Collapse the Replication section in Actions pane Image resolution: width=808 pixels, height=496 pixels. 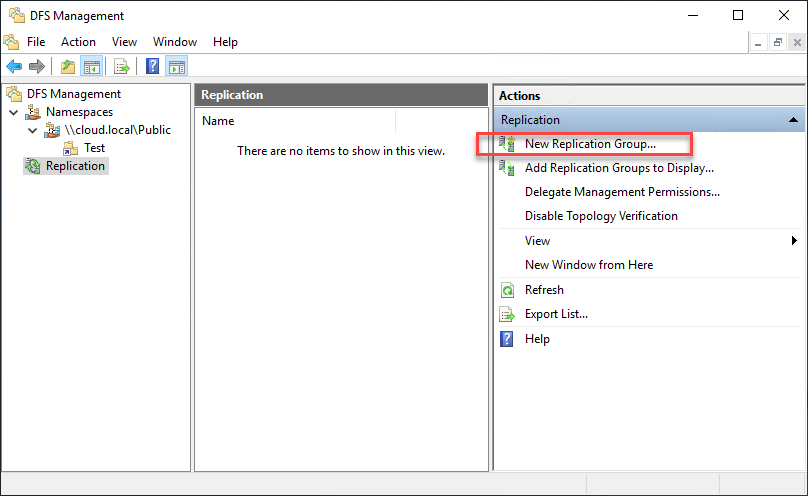pyautogui.click(x=793, y=120)
